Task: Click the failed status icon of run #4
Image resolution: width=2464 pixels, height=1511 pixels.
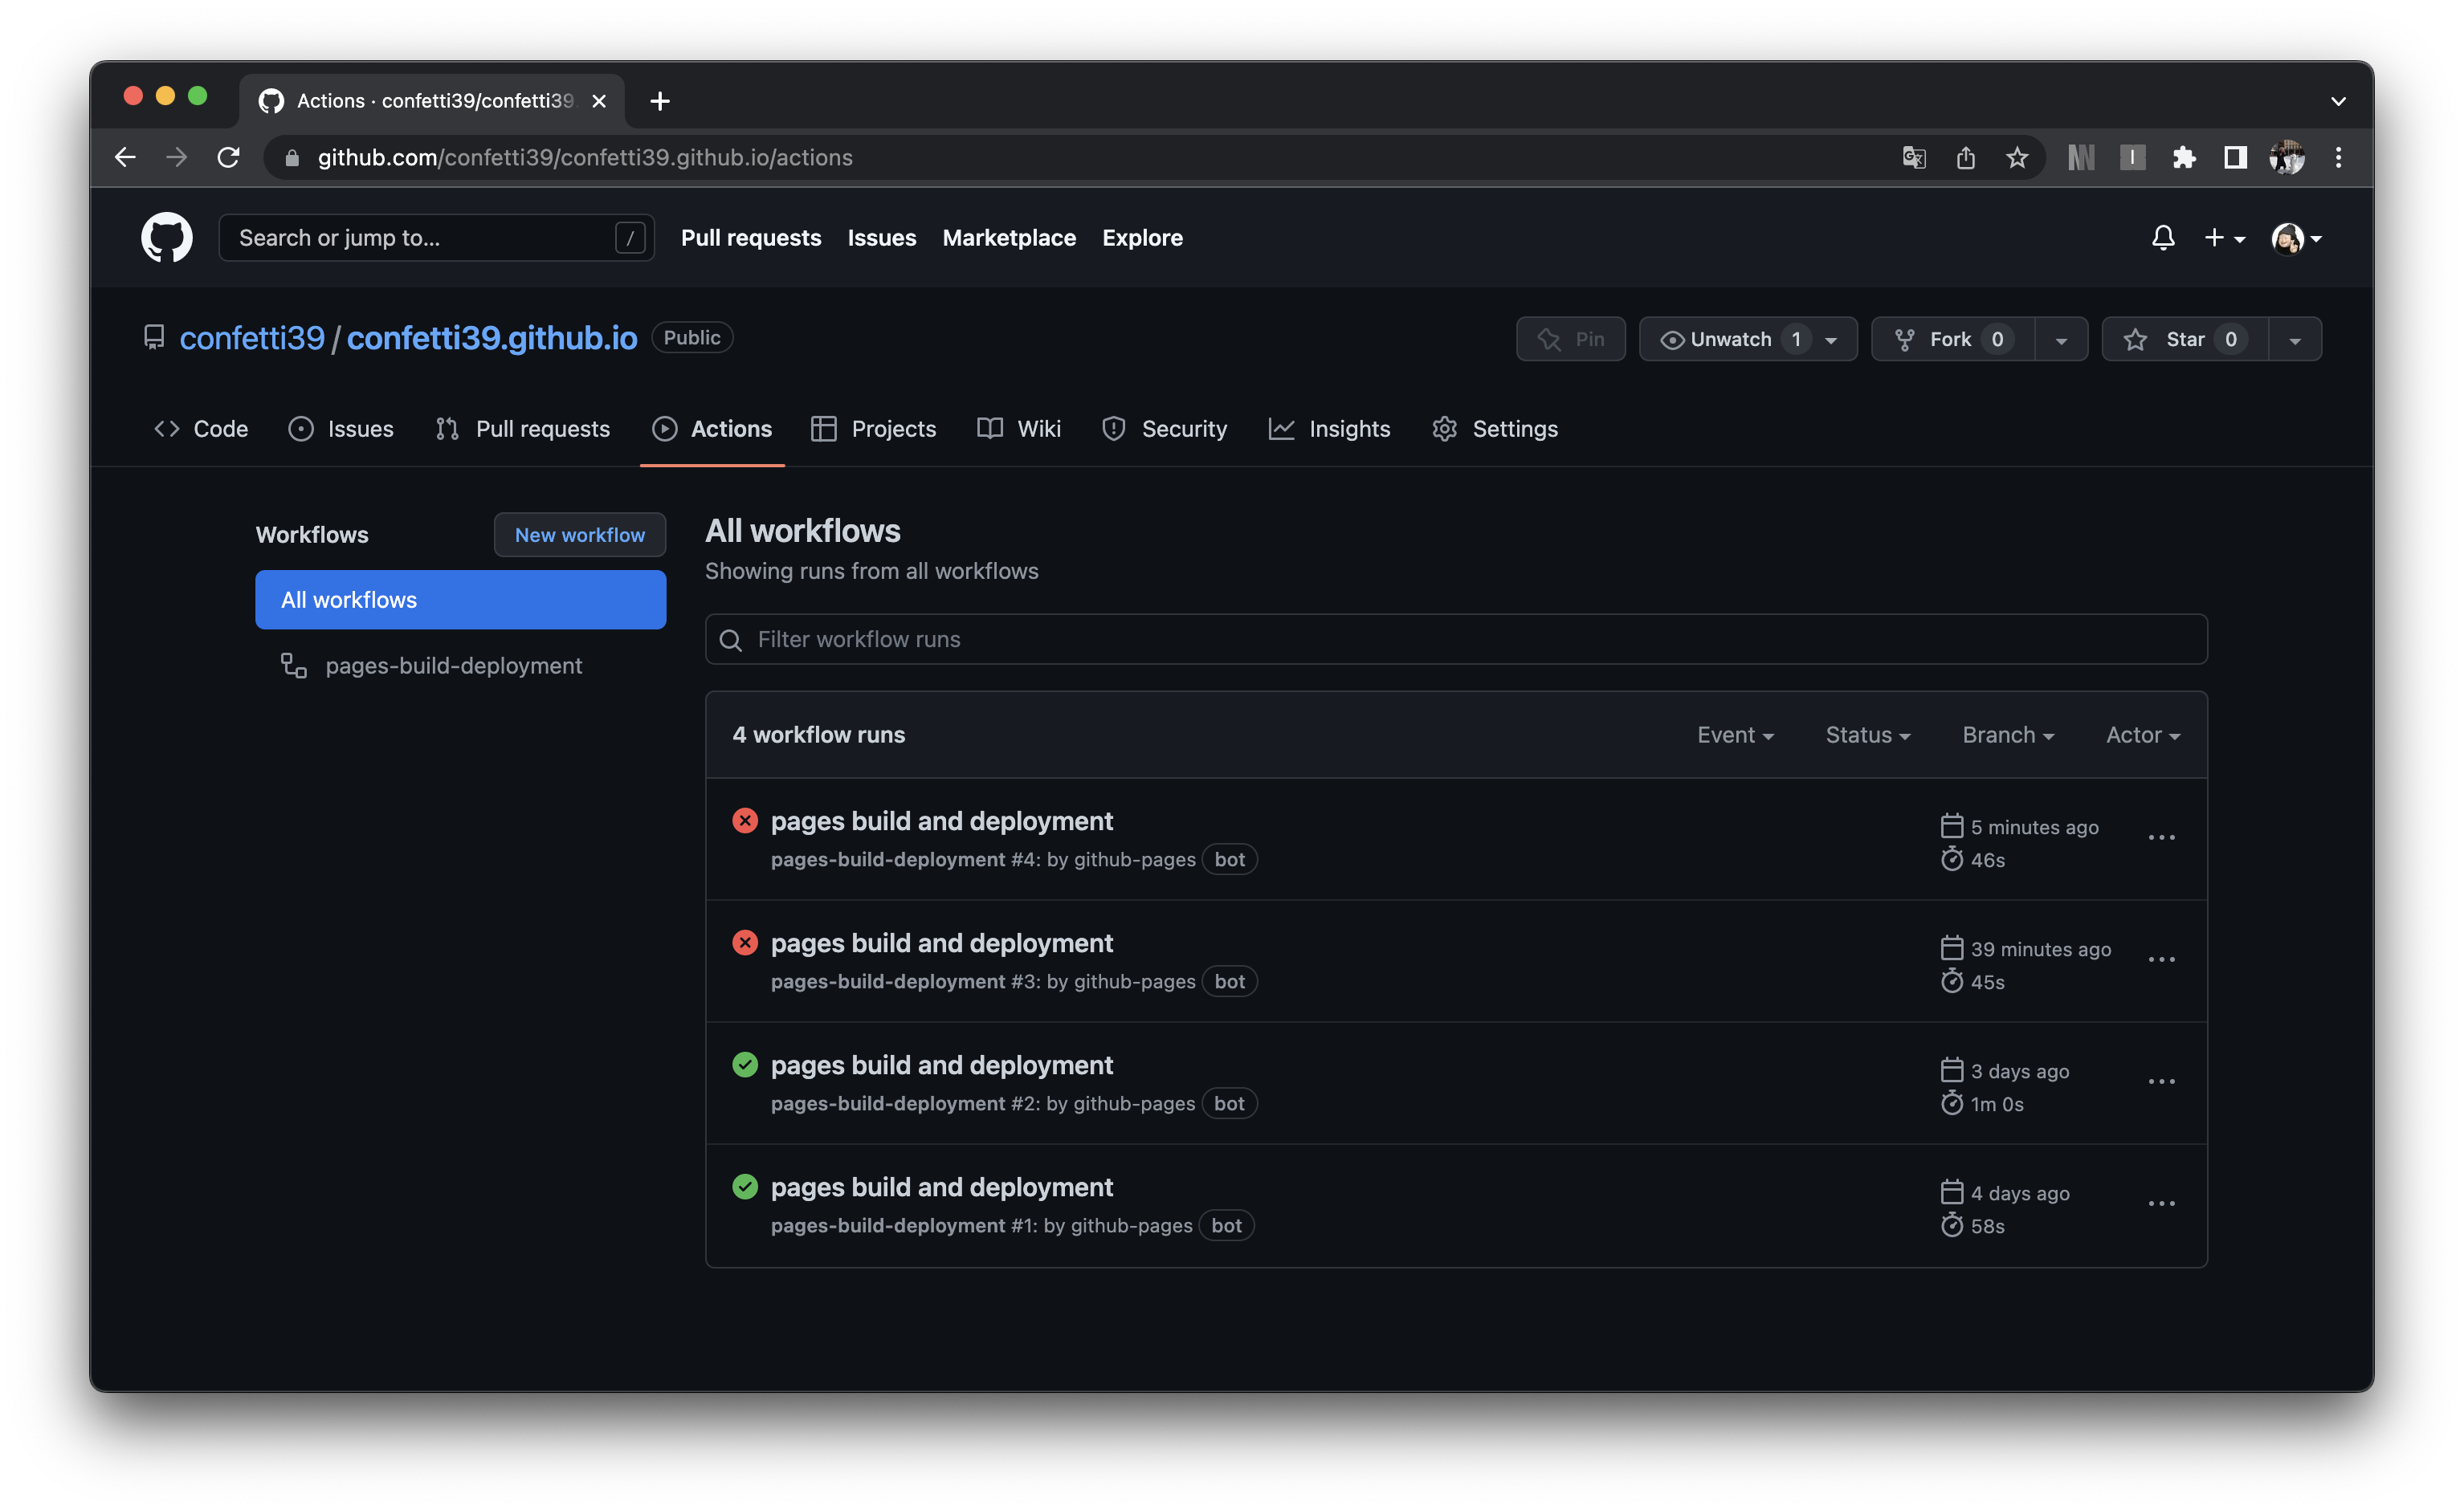Action: [745, 821]
